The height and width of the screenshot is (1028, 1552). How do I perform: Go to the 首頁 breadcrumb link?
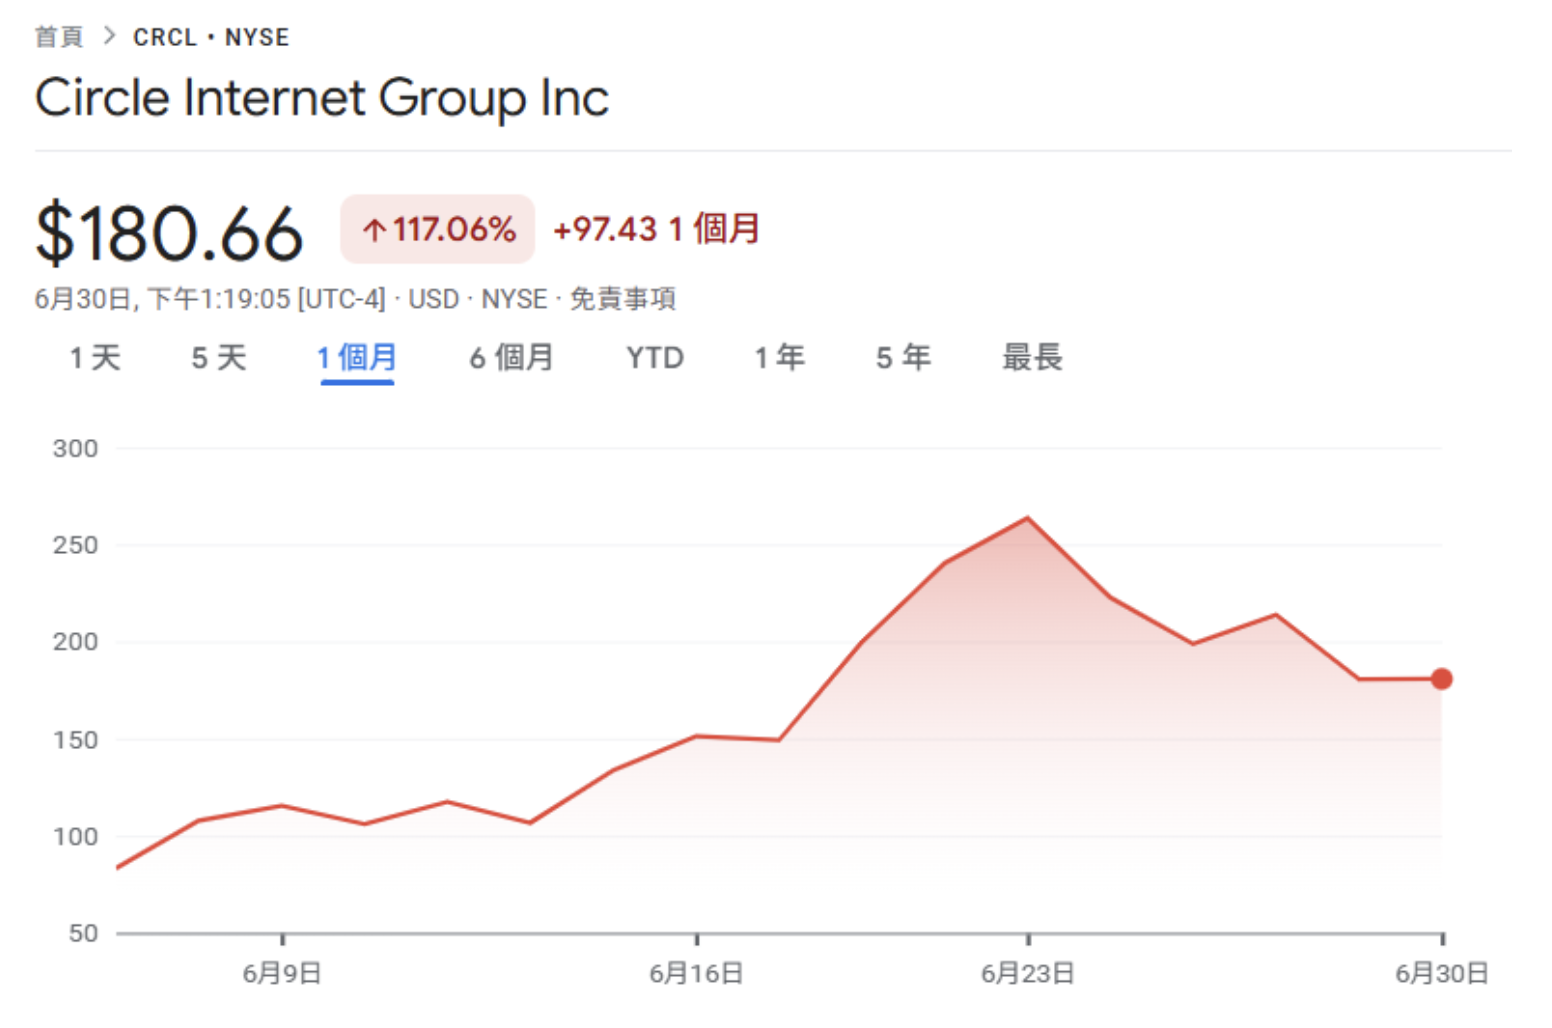(58, 37)
